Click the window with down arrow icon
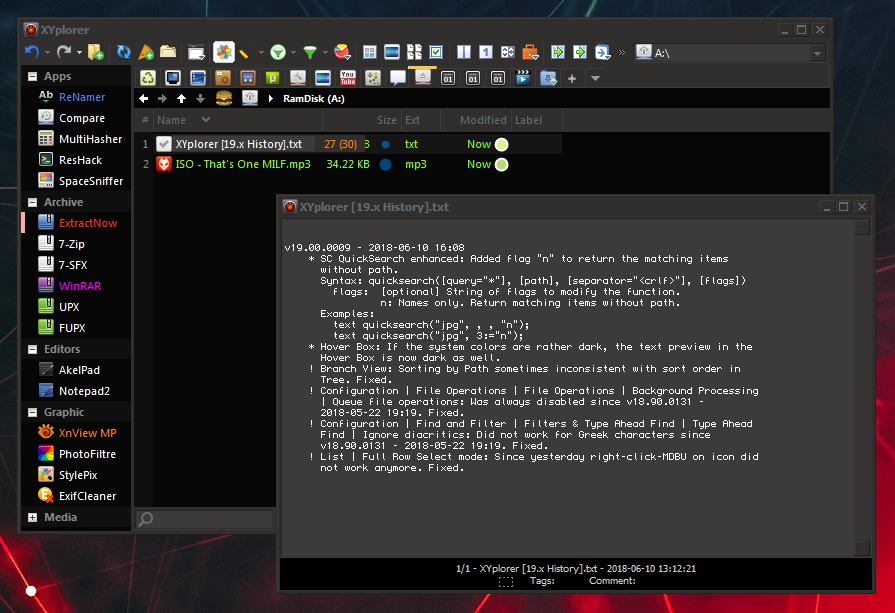 tap(196, 52)
